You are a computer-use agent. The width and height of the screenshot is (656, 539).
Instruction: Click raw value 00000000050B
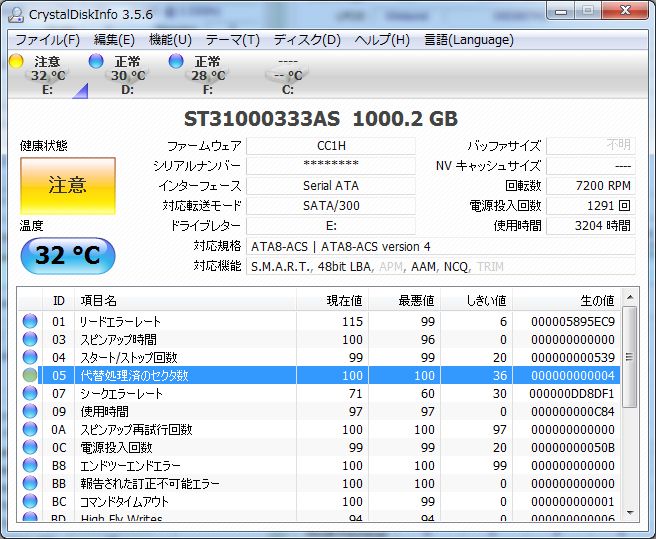tap(573, 447)
